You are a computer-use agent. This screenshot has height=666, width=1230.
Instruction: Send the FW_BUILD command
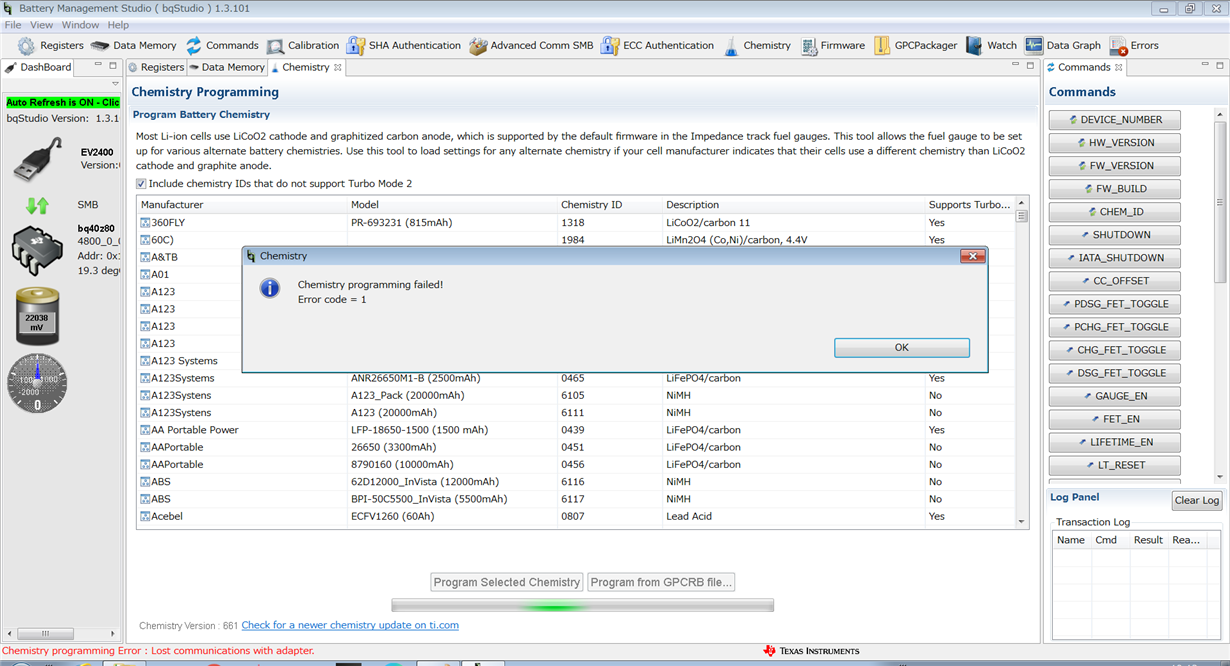click(1115, 189)
